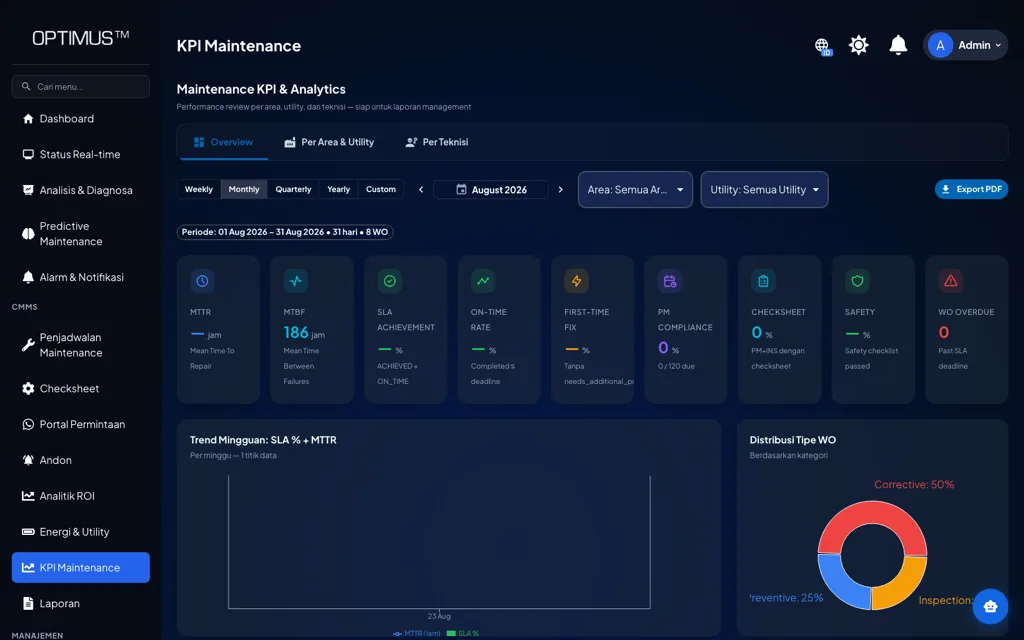Image resolution: width=1024 pixels, height=640 pixels.
Task: Switch to the Overview tab
Action: click(x=223, y=142)
